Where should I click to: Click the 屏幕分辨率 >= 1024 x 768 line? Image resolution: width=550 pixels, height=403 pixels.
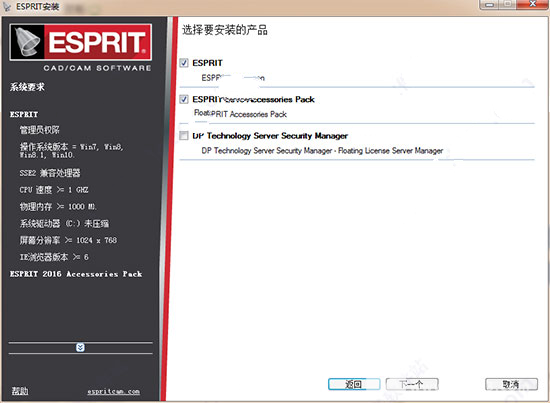pos(68,240)
